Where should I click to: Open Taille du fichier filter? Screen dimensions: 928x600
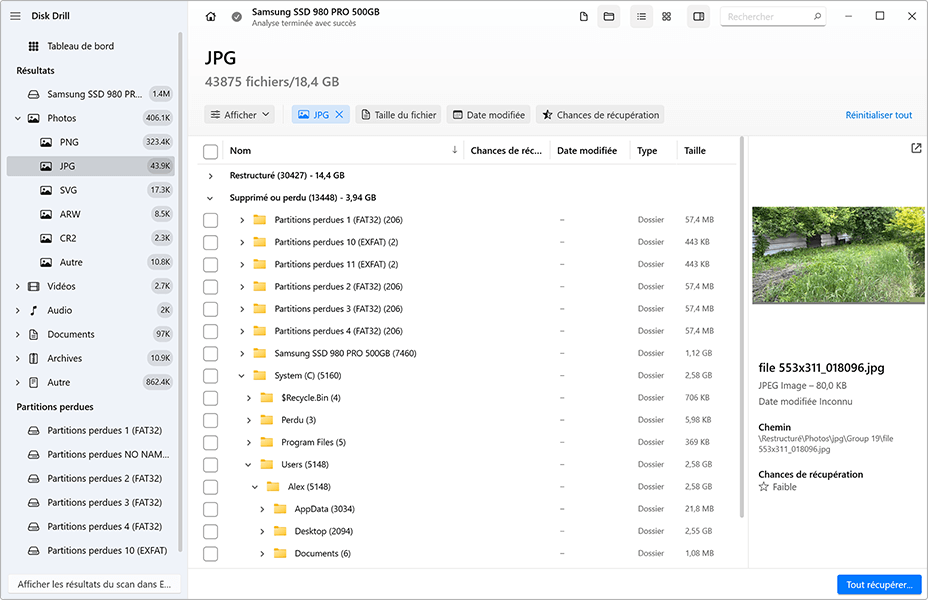click(x=399, y=115)
